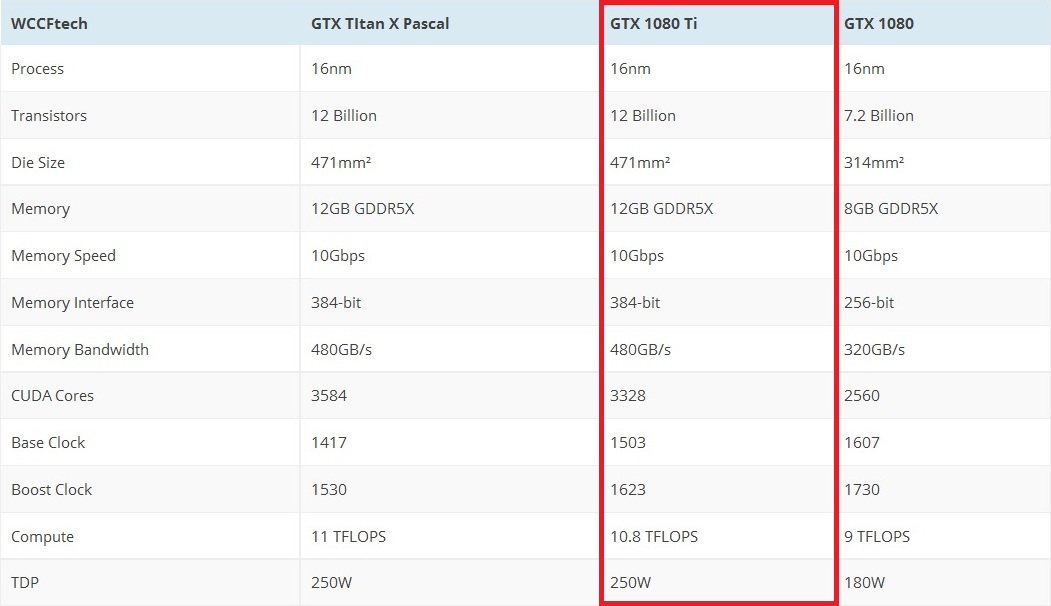Click the 180W TDP value
The height and width of the screenshot is (606, 1051).
click(x=864, y=583)
